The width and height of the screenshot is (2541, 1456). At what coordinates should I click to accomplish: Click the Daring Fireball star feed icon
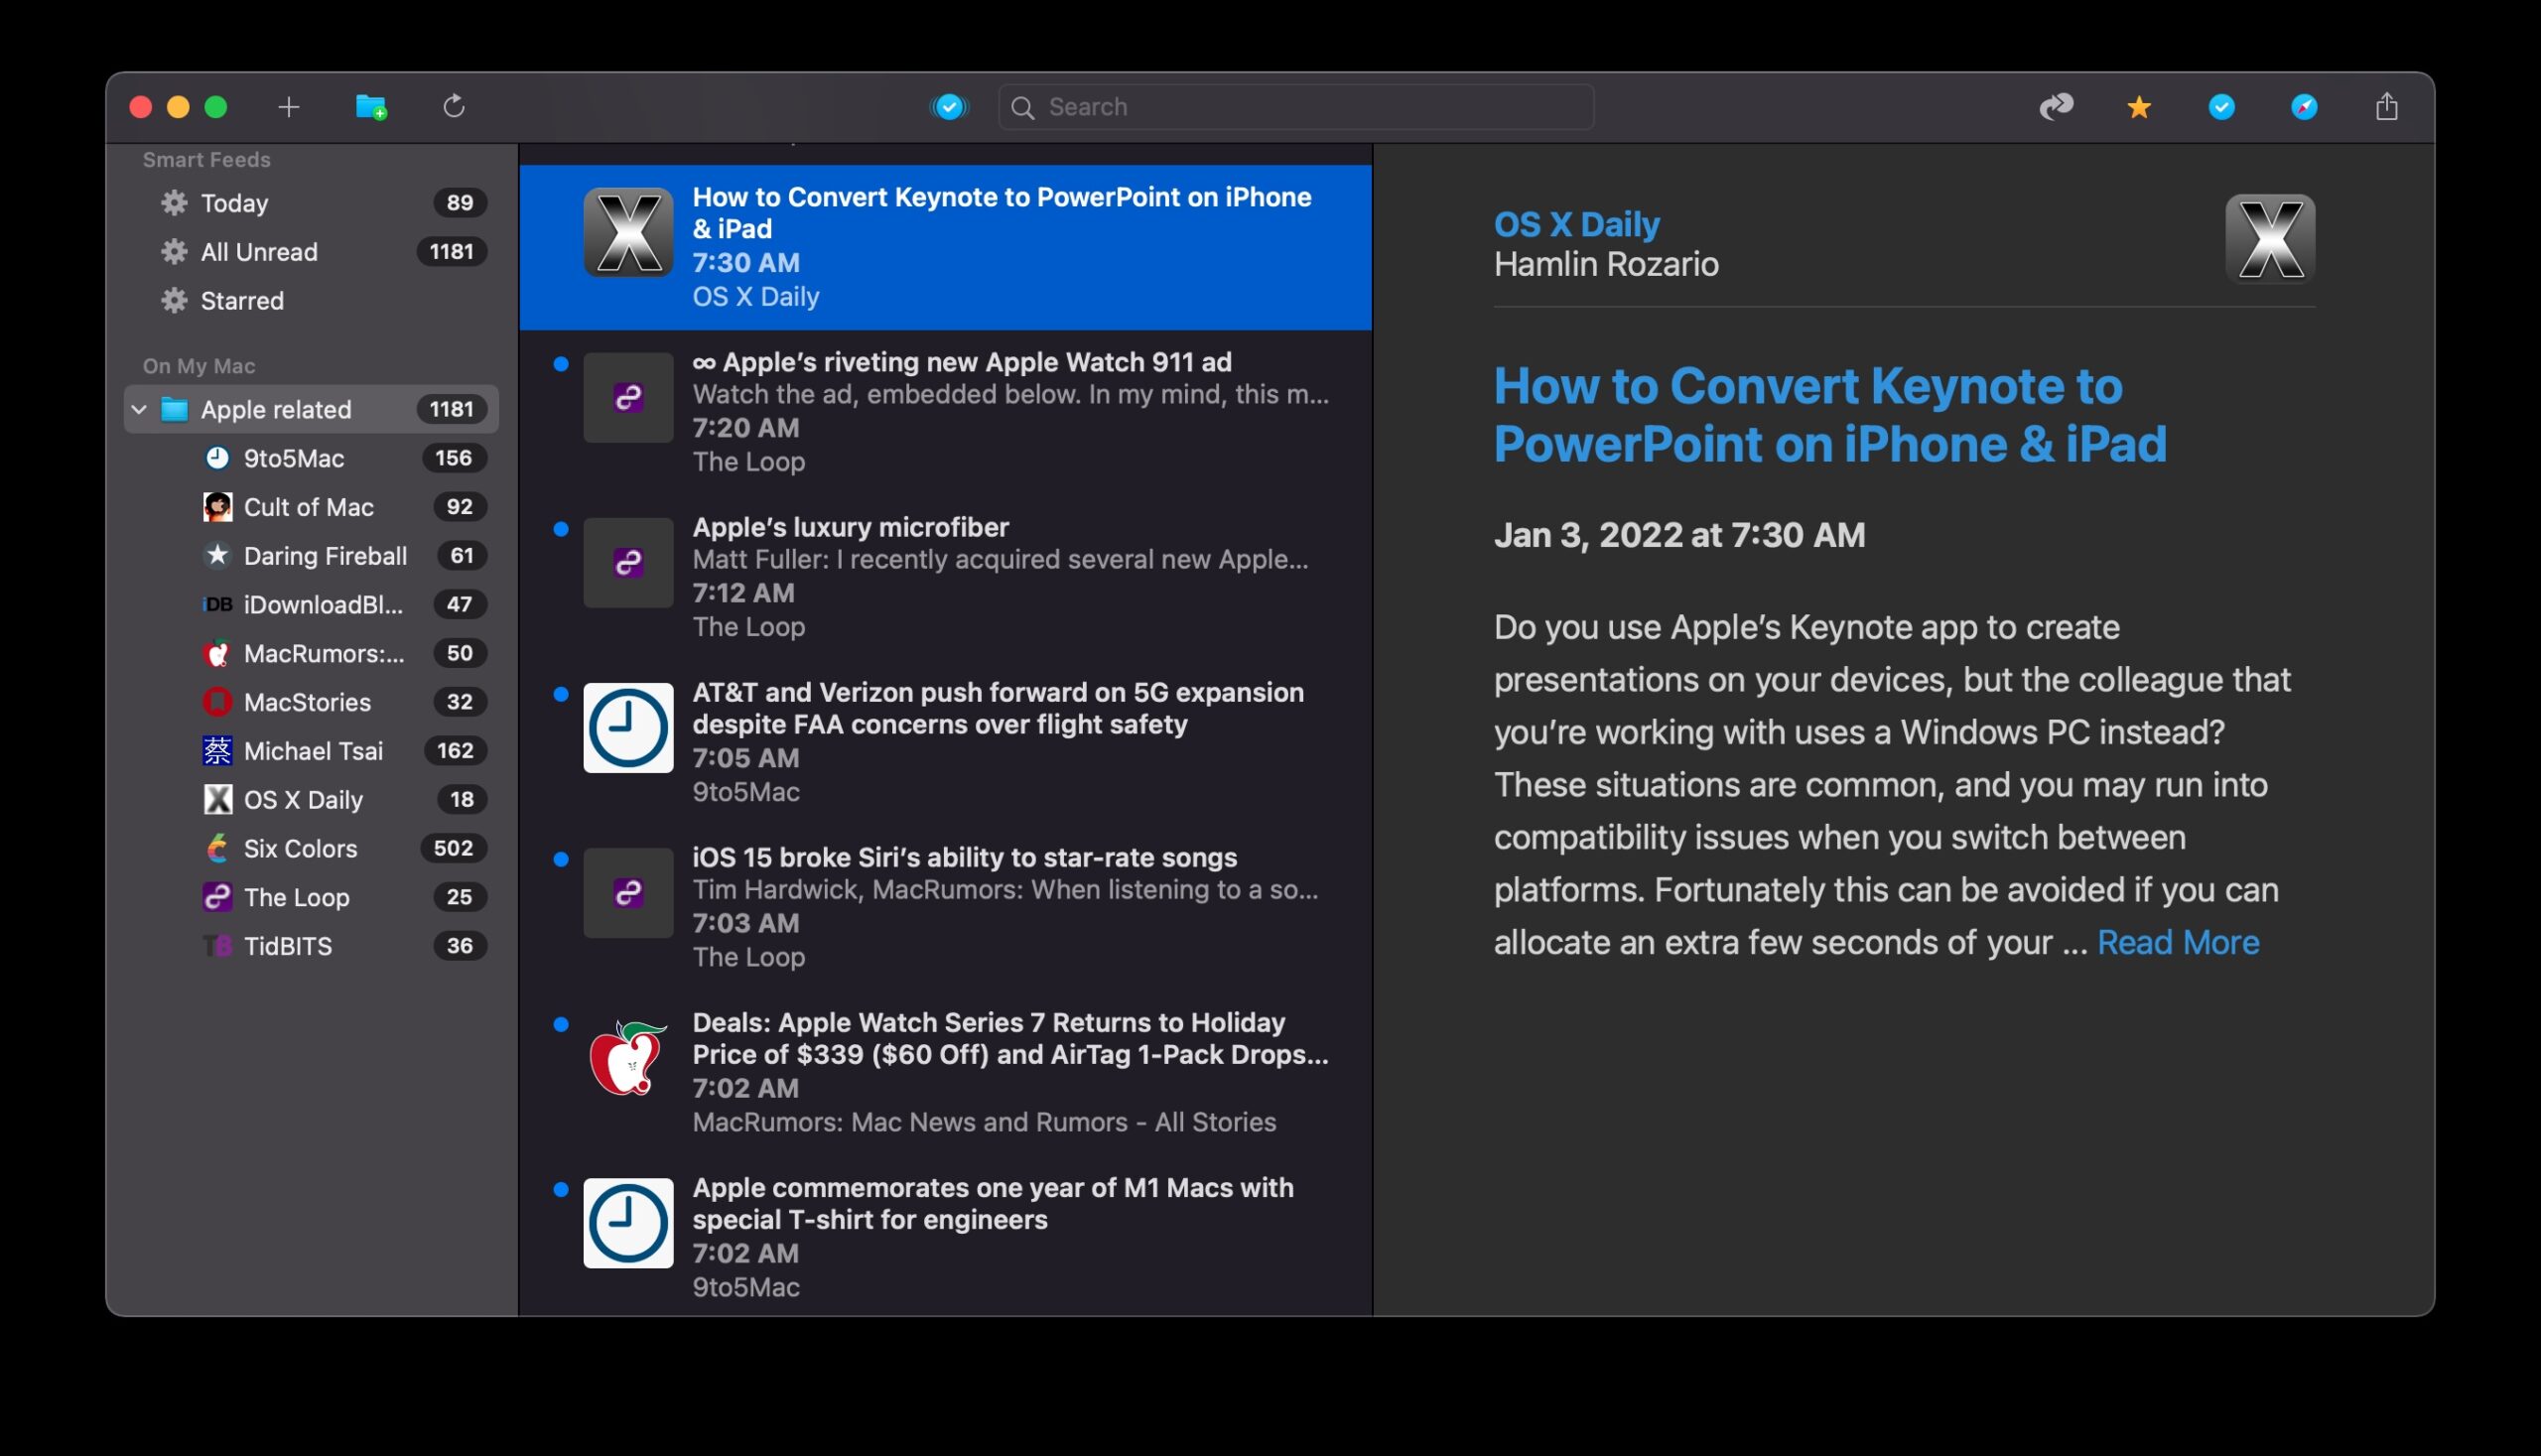217,555
